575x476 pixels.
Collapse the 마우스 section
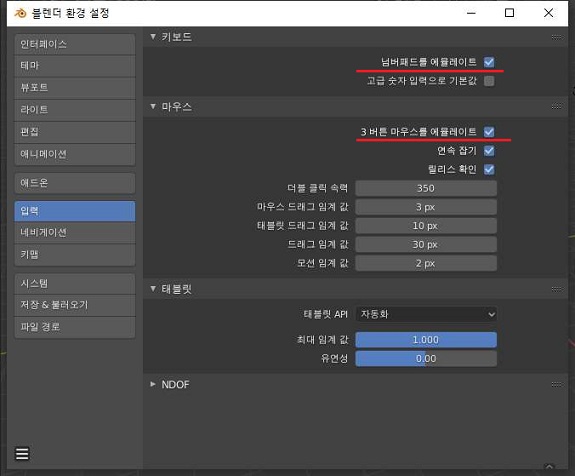pos(153,107)
